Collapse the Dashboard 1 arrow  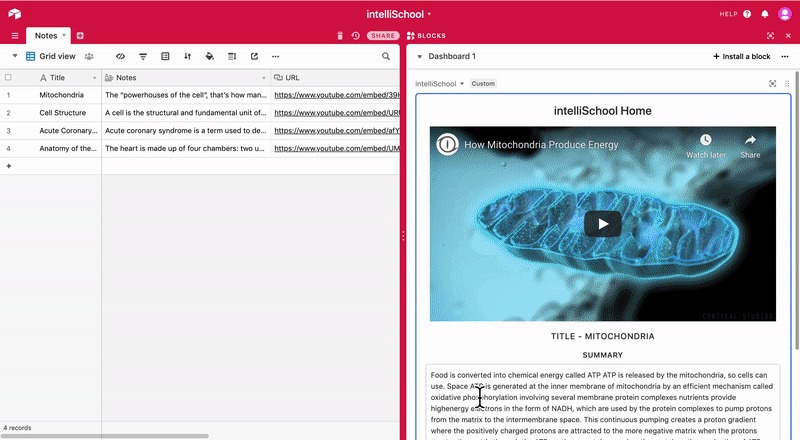(x=419, y=57)
